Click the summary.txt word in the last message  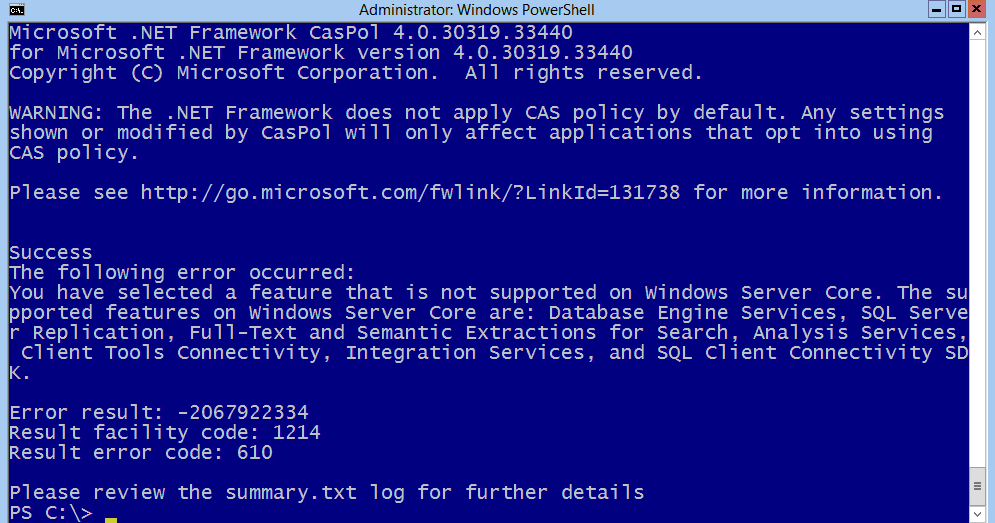[x=291, y=493]
